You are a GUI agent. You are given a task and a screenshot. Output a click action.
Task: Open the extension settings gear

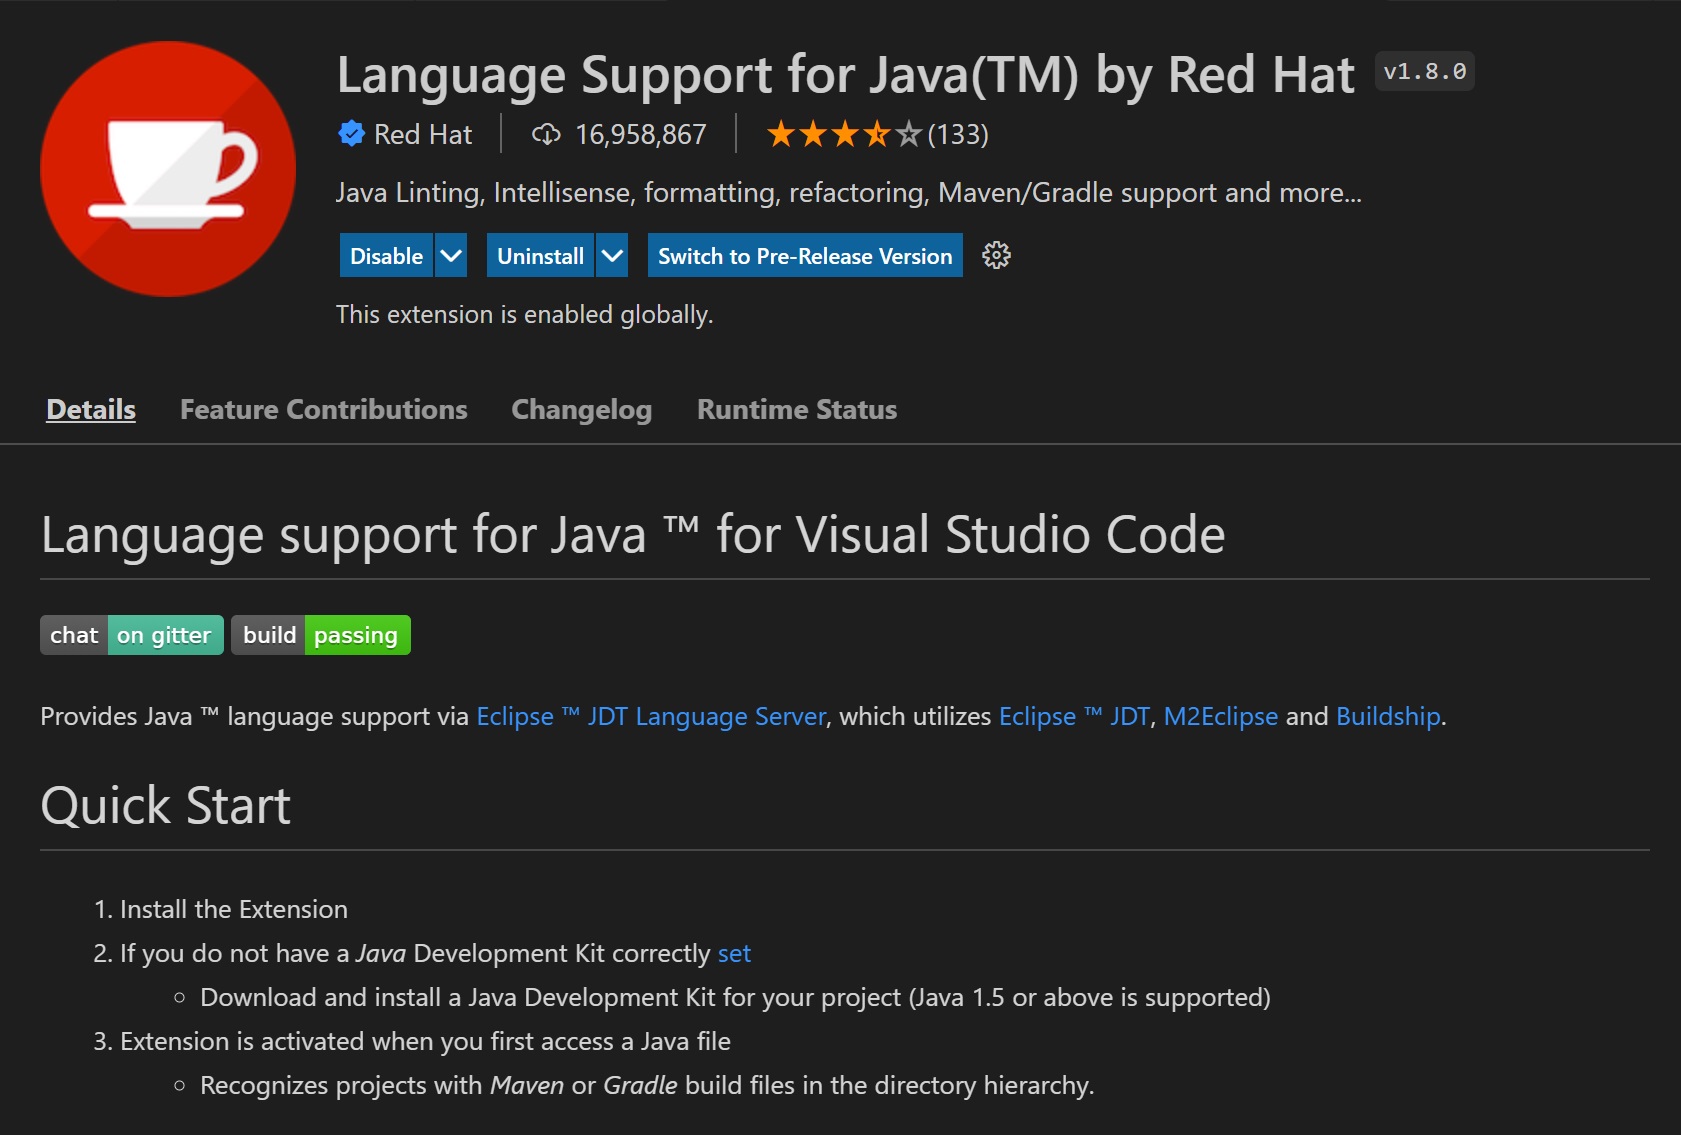click(995, 256)
